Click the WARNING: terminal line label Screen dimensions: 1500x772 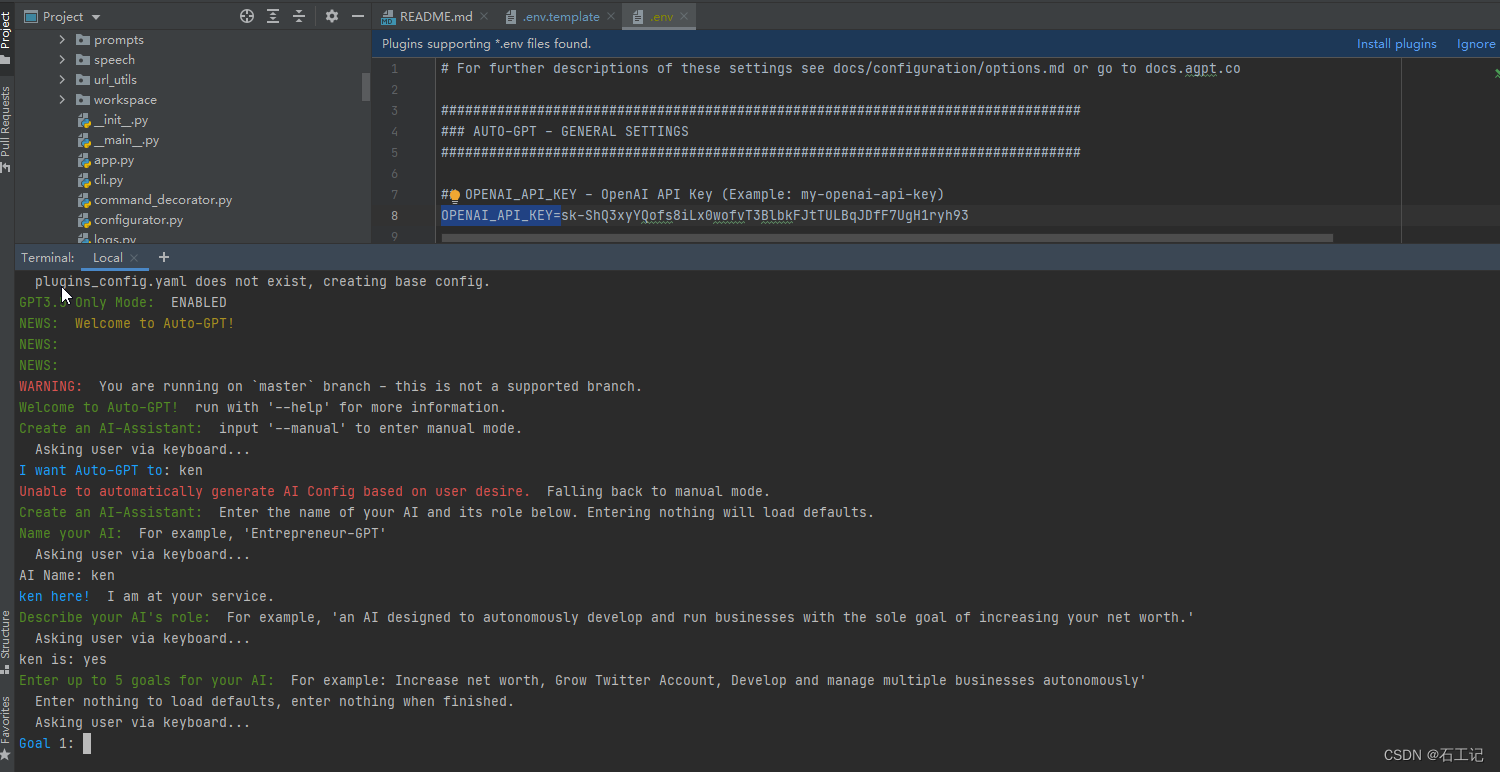(51, 386)
